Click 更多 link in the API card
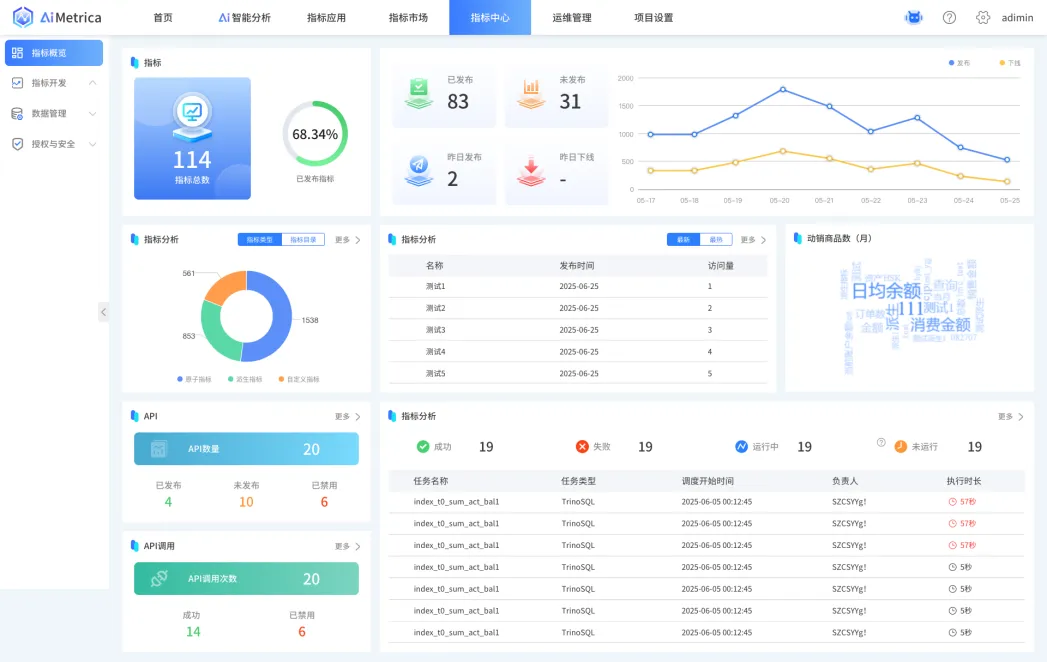This screenshot has height=662, width=1047. tap(347, 416)
